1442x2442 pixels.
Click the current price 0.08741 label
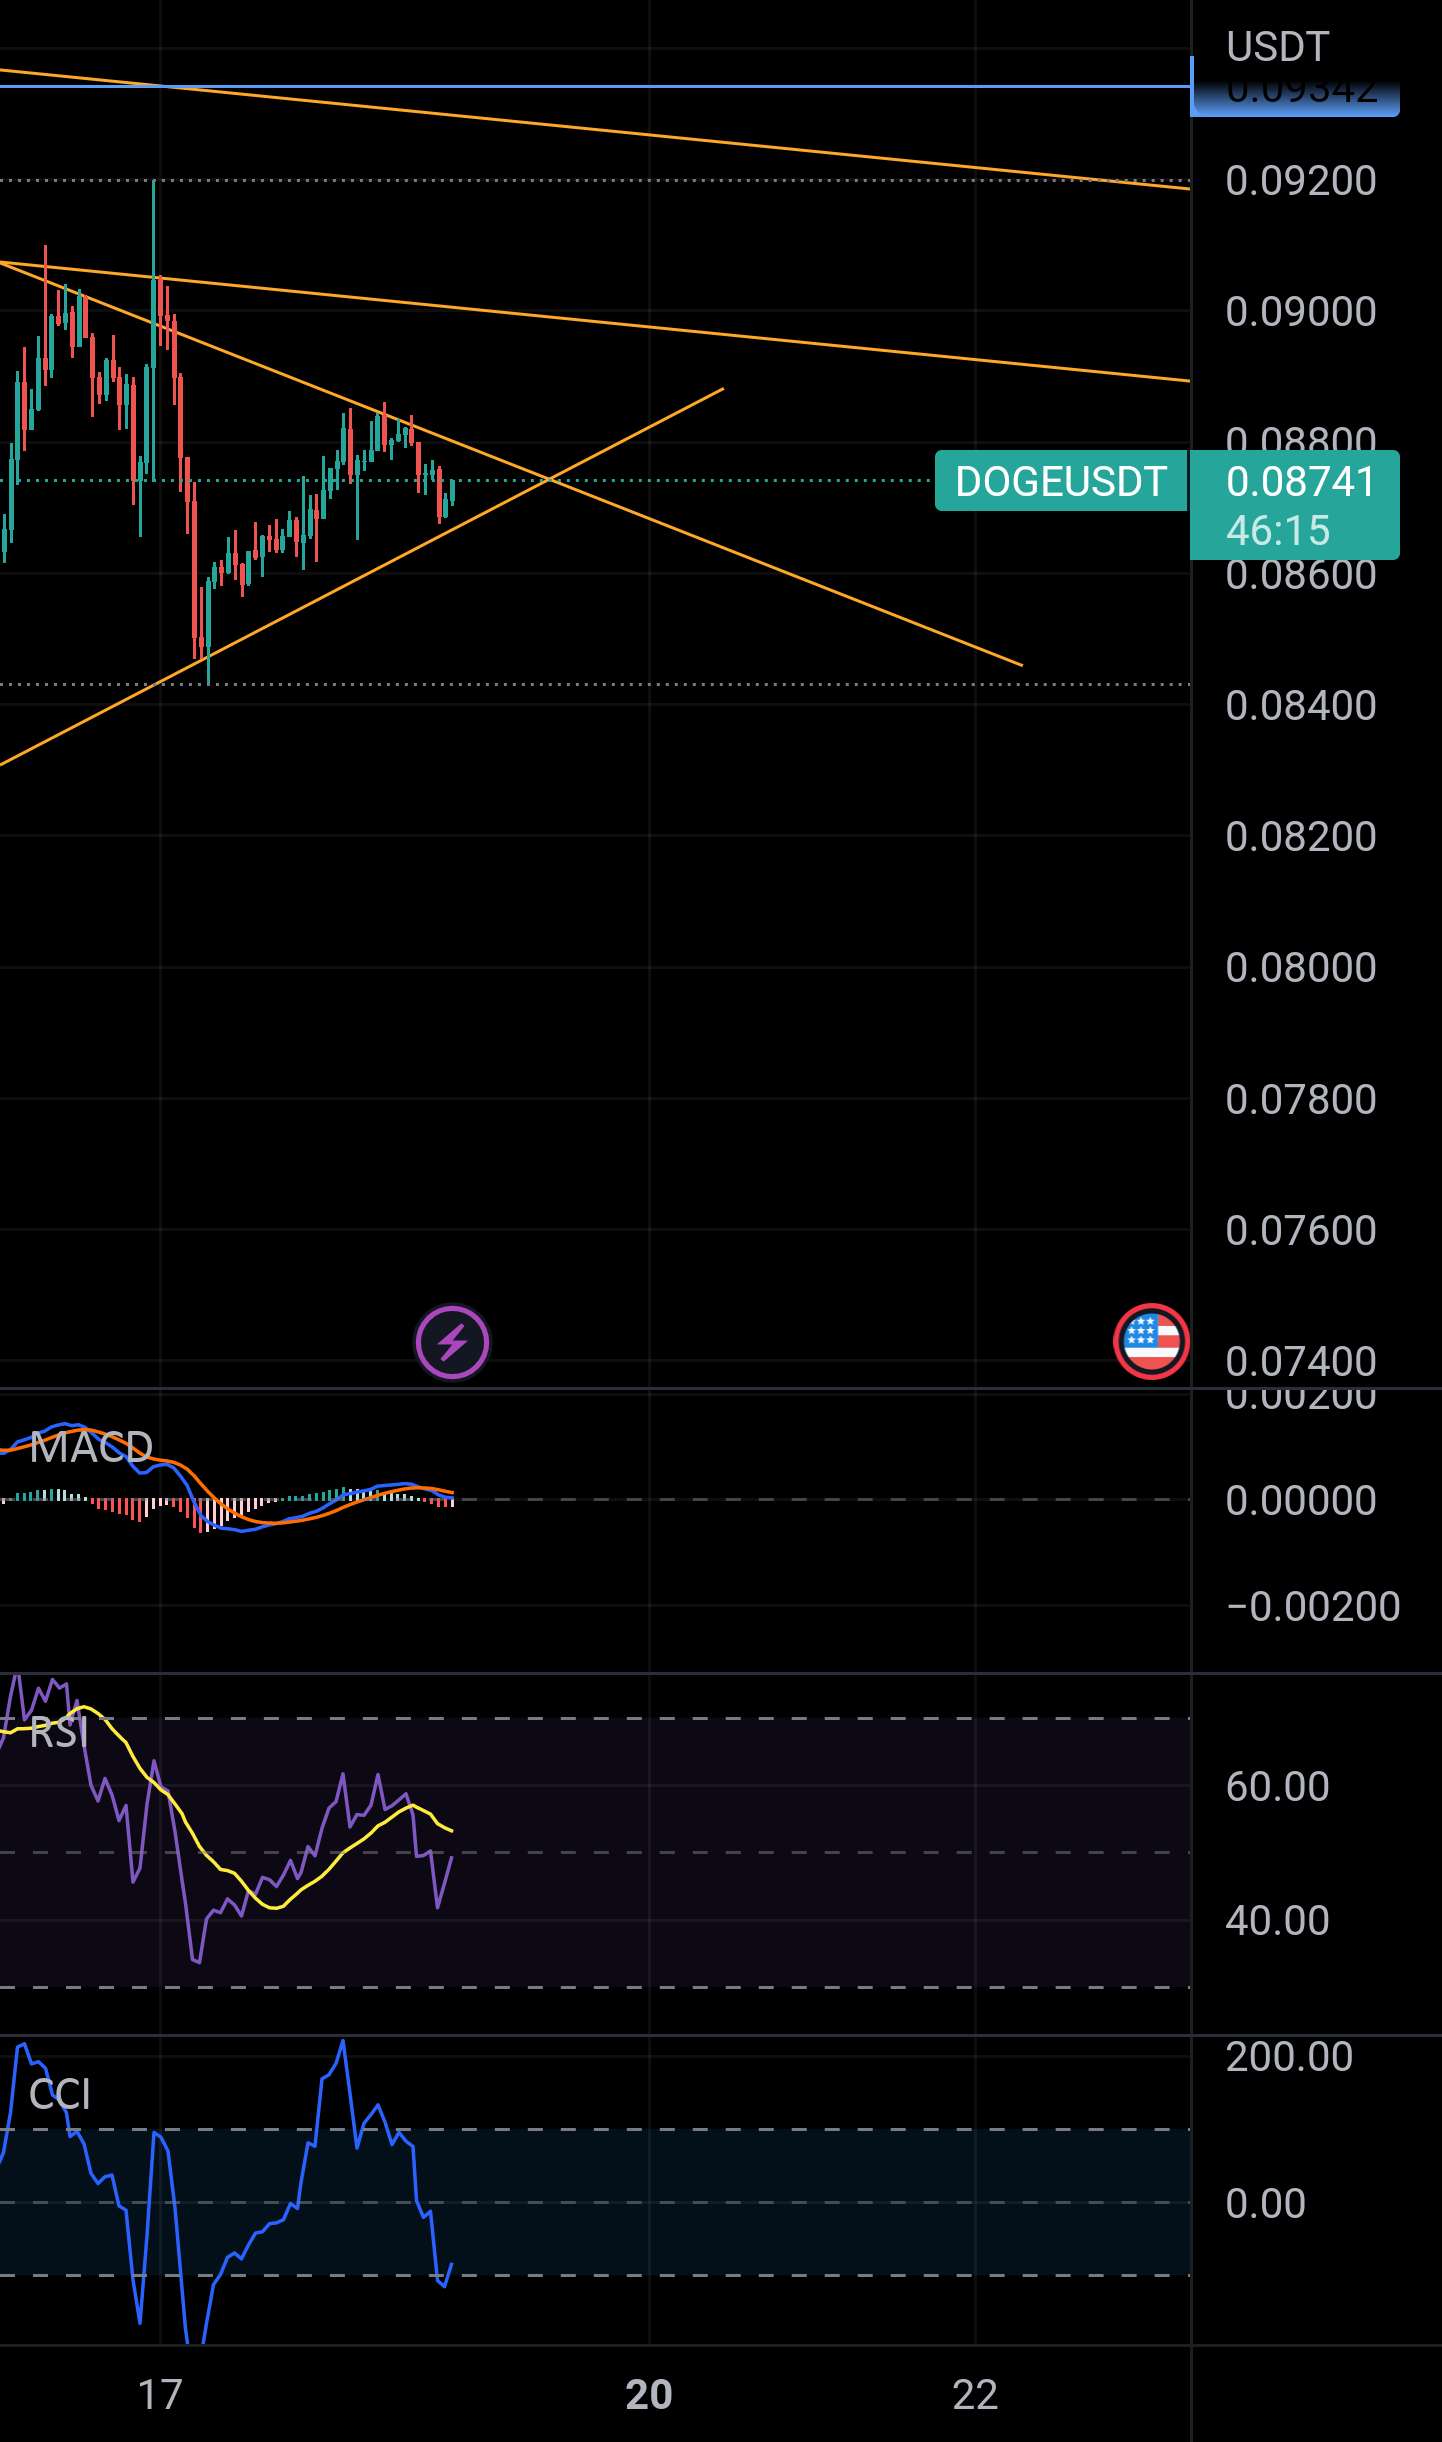[x=1301, y=482]
